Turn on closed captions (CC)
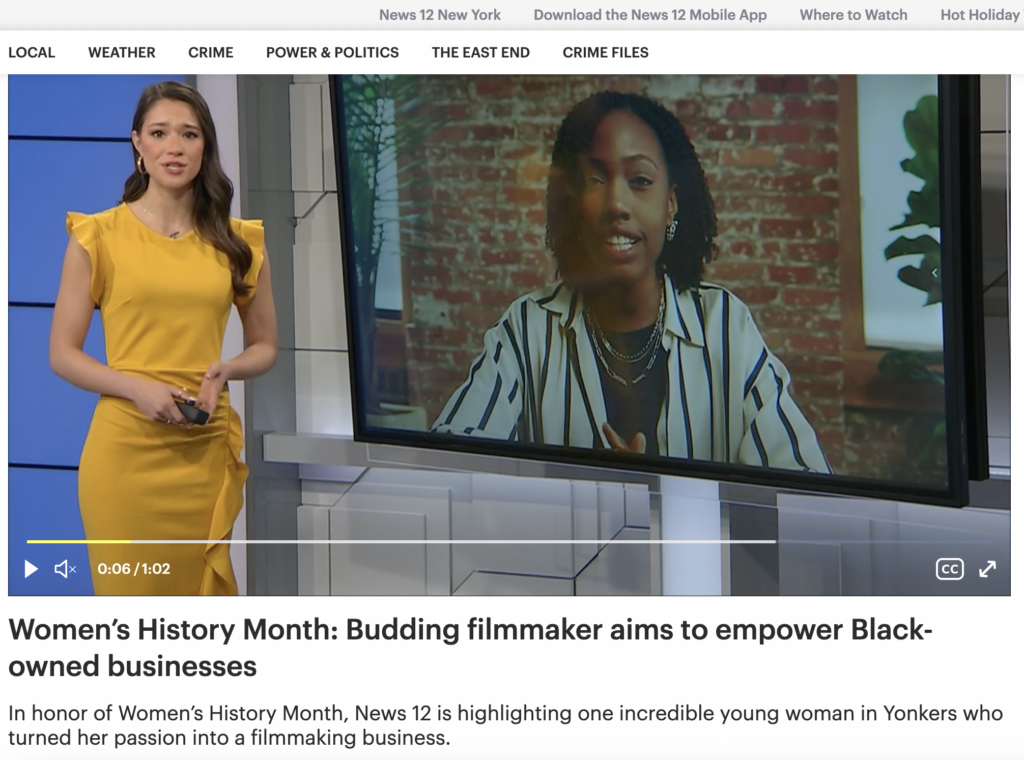This screenshot has width=1024, height=760. click(x=949, y=569)
